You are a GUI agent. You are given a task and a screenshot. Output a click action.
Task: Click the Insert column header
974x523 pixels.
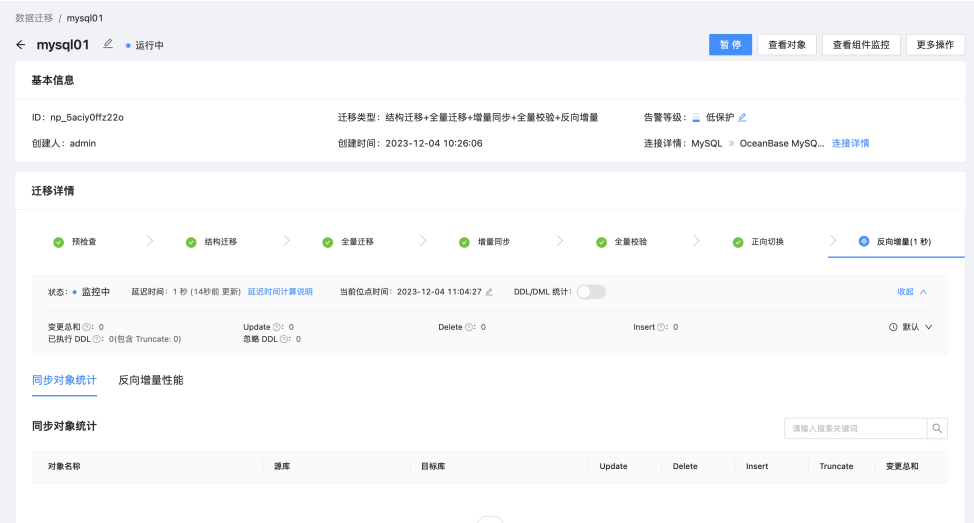757,466
